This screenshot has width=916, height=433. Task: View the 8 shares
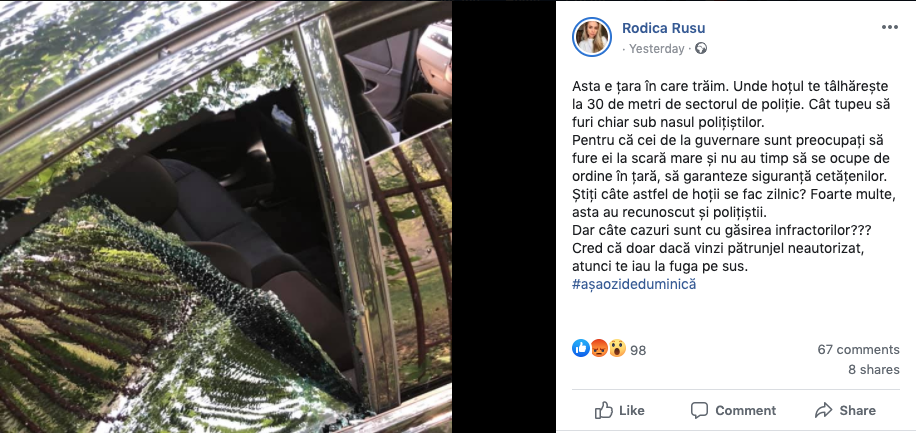coord(874,370)
